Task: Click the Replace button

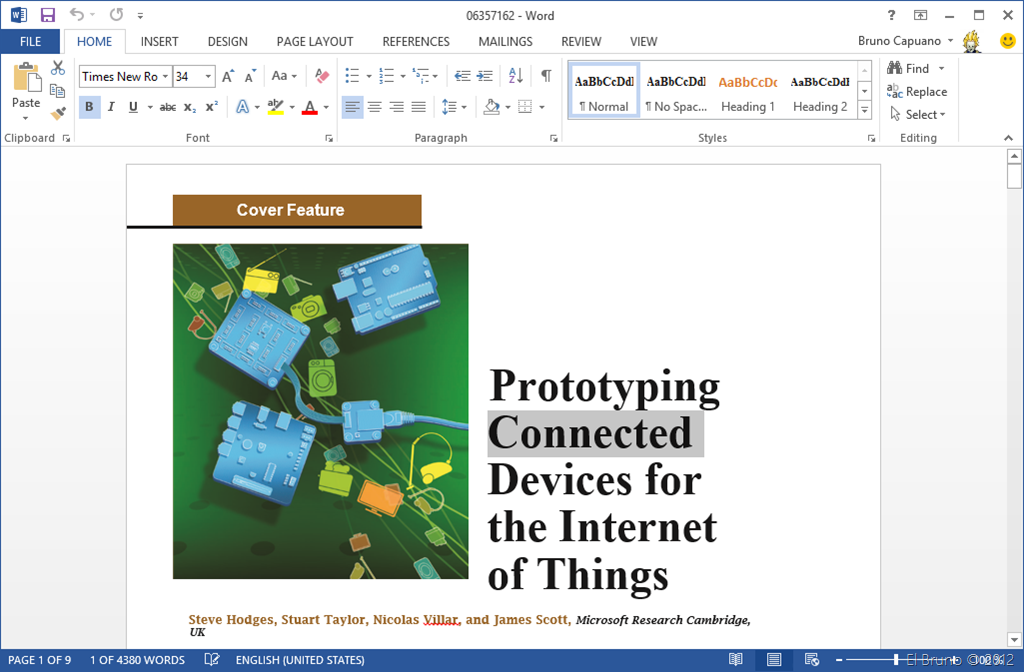Action: click(917, 92)
